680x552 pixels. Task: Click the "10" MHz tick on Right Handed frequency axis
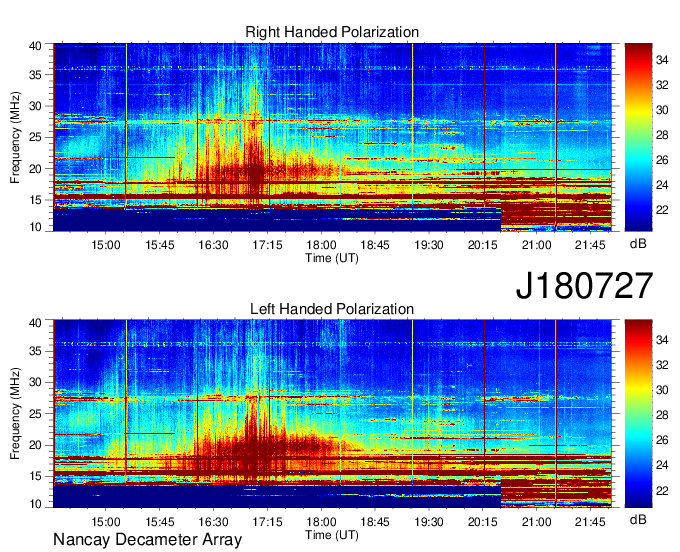[x=35, y=227]
